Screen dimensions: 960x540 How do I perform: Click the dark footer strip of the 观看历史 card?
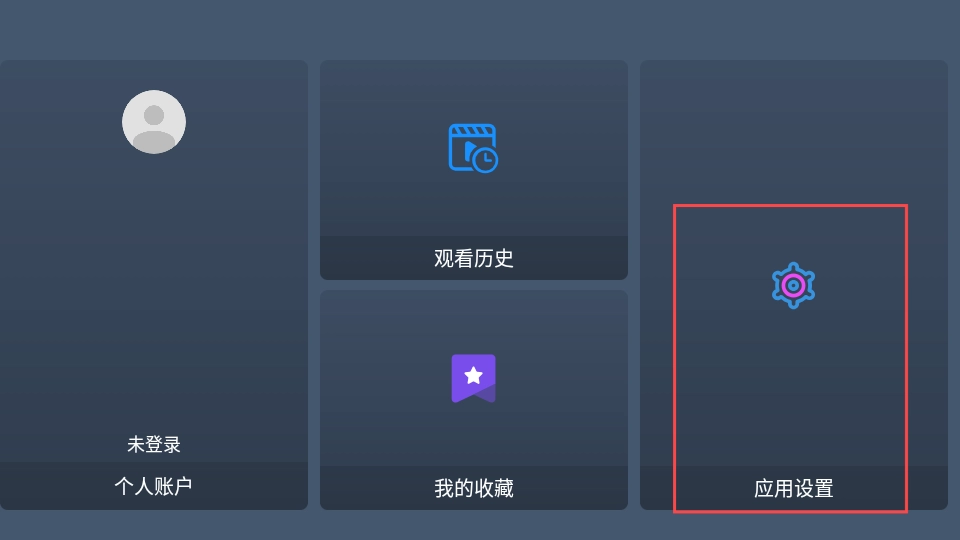coord(473,258)
